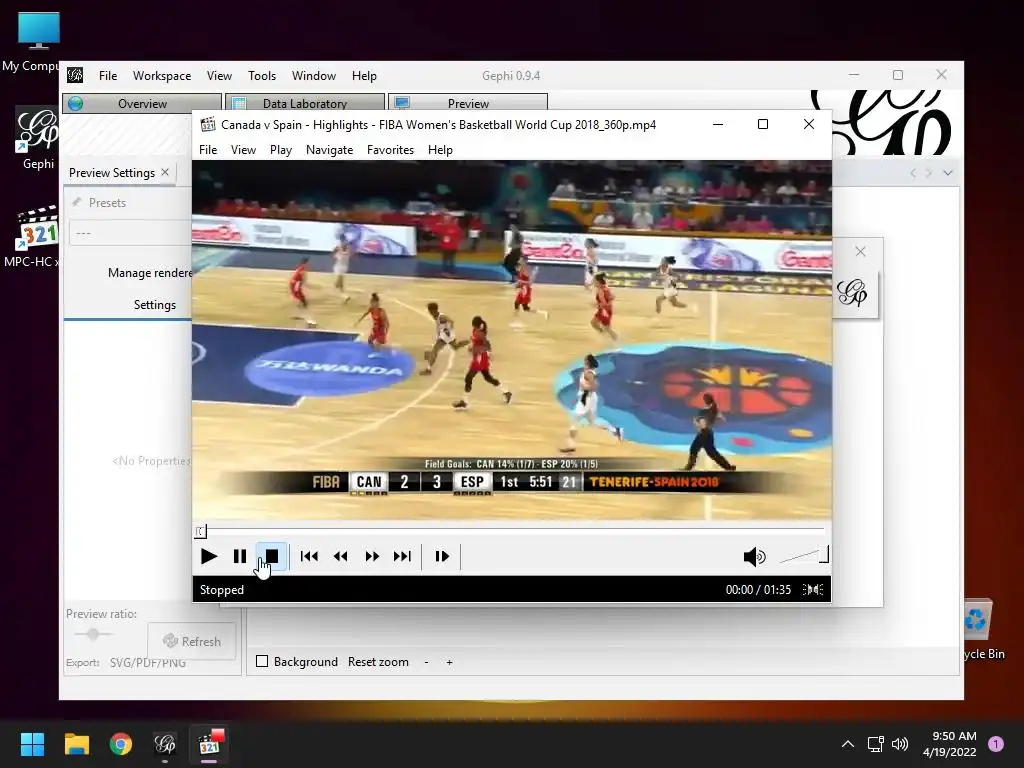This screenshot has height=768, width=1024.
Task: Toggle the Background checkbox
Action: [x=263, y=662]
